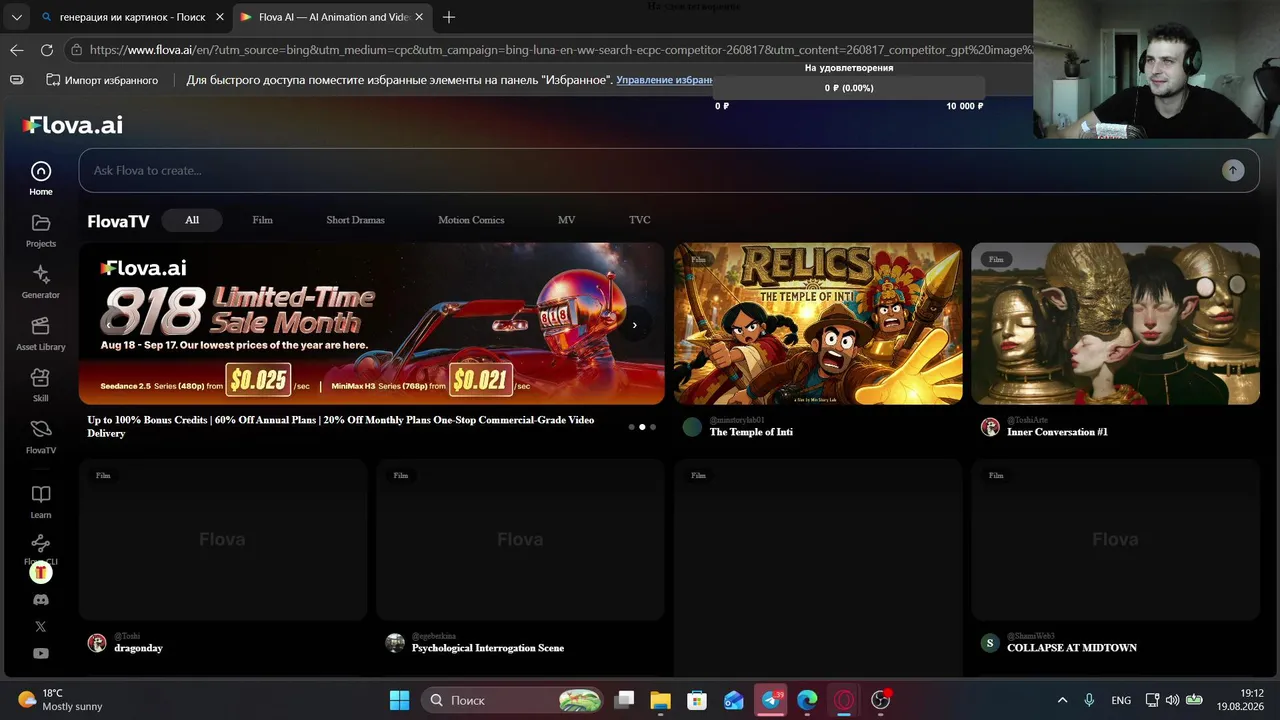Select the third banner carousel dot
This screenshot has height=720, width=1280.
pyautogui.click(x=653, y=427)
